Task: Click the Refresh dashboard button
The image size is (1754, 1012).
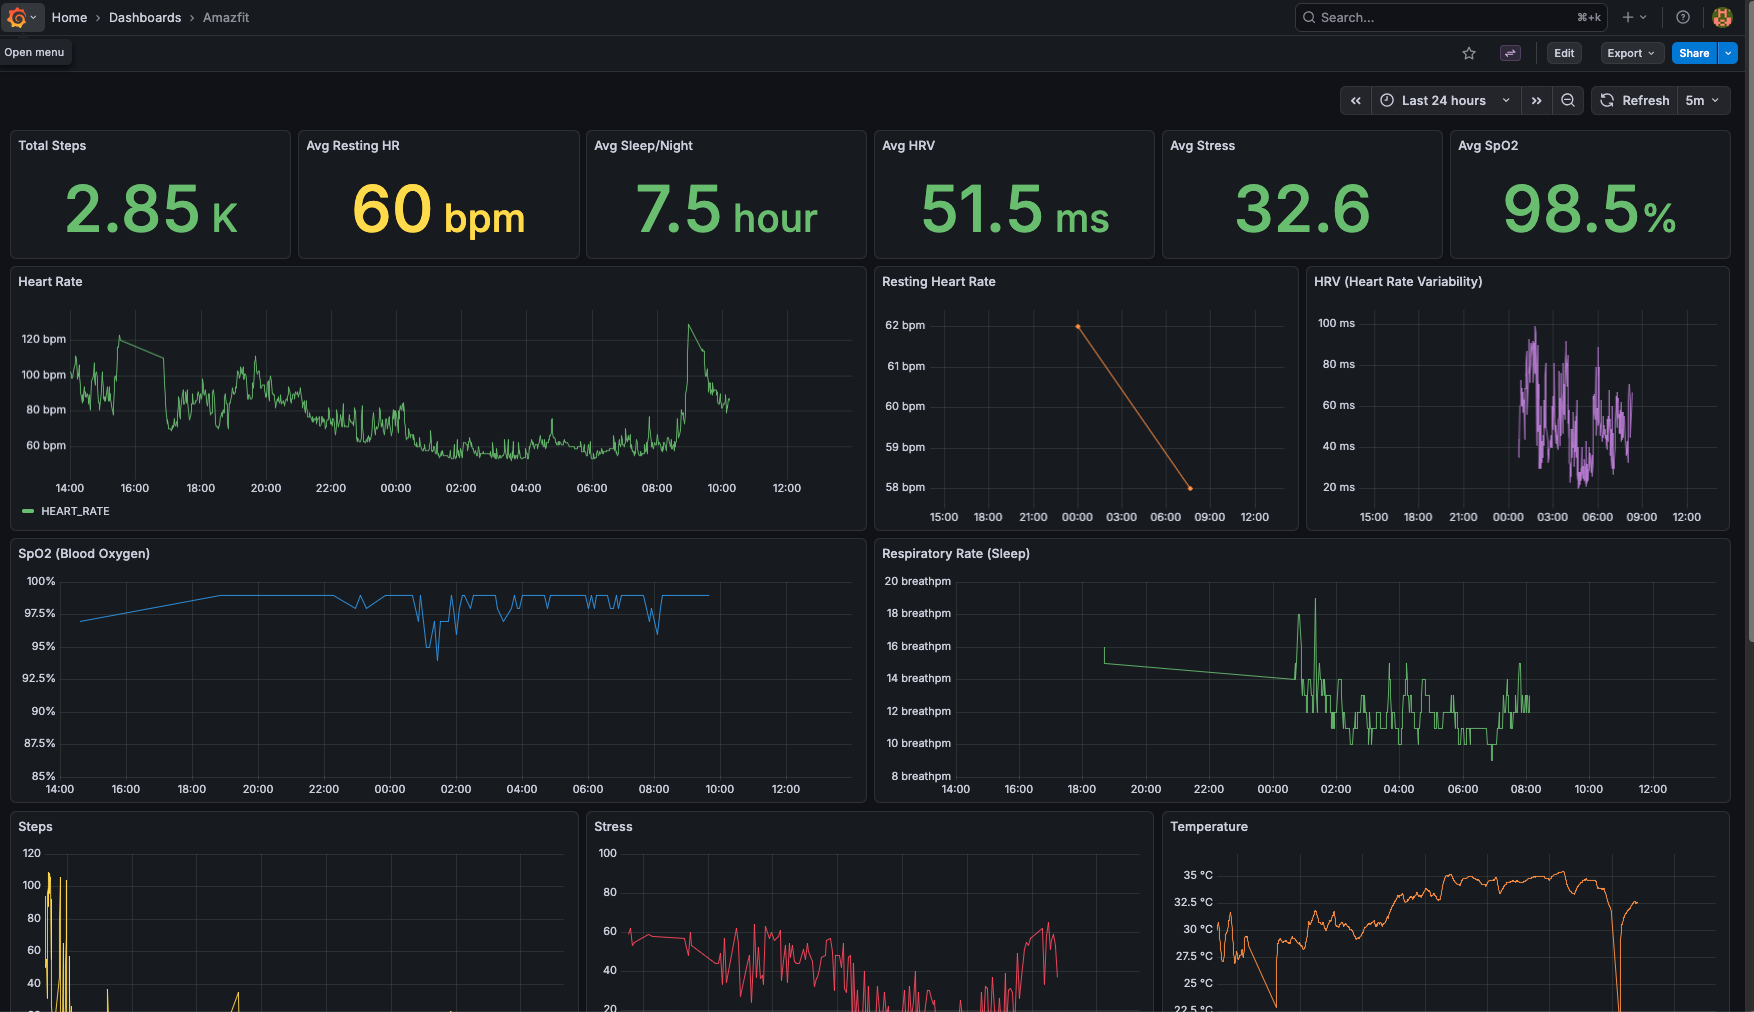Action: pyautogui.click(x=1635, y=101)
